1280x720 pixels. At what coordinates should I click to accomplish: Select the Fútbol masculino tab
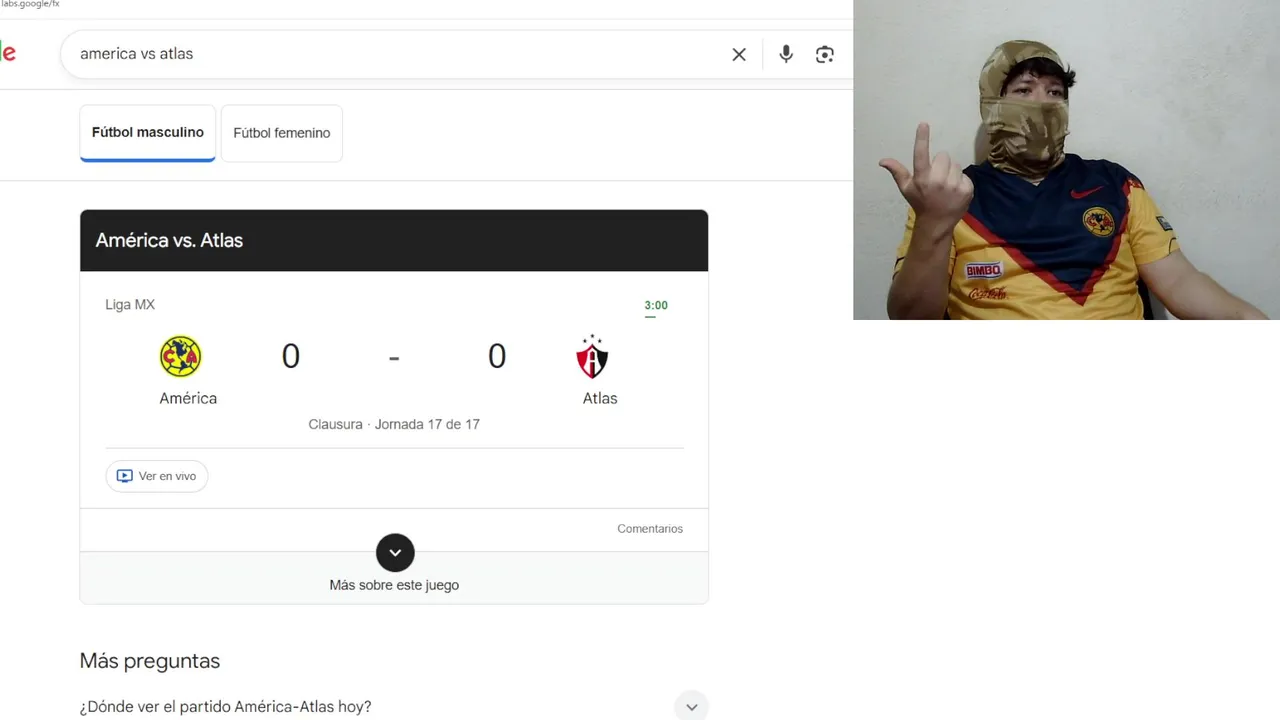(148, 133)
